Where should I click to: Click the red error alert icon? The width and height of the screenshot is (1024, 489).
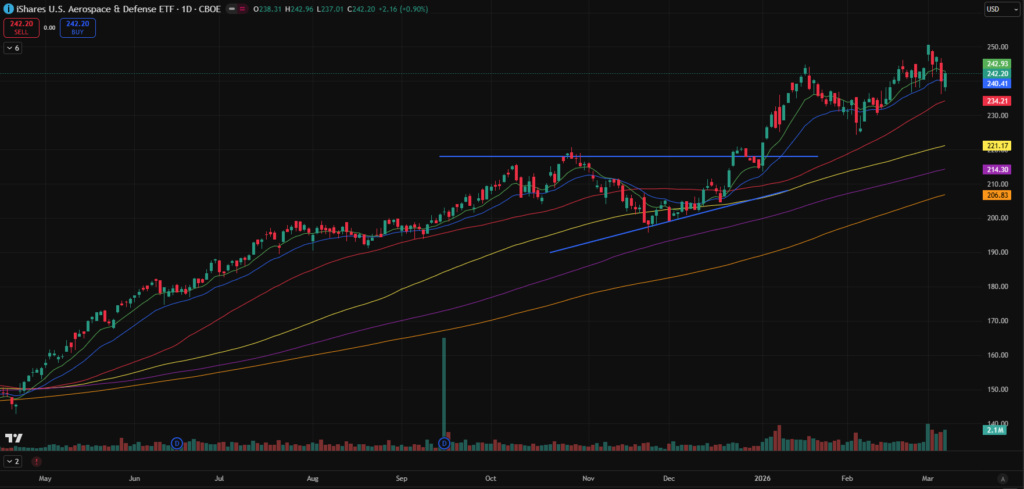coord(36,462)
